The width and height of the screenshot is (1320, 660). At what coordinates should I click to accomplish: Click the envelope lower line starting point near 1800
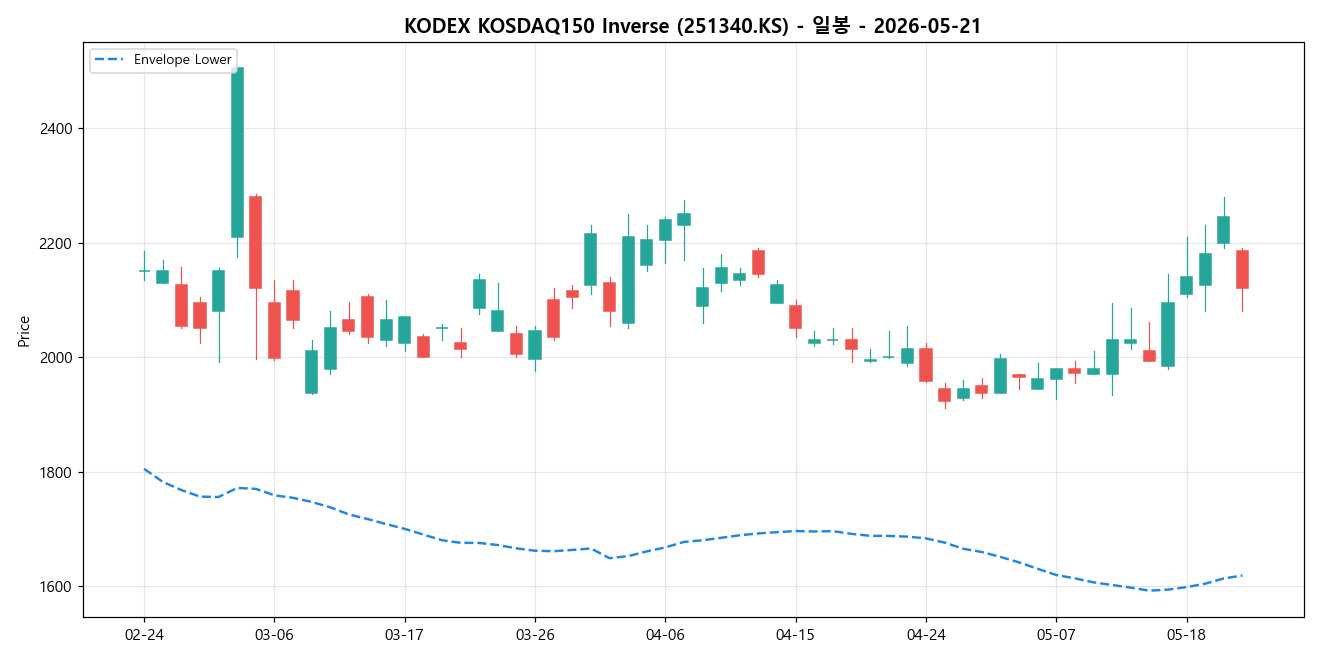(x=144, y=468)
